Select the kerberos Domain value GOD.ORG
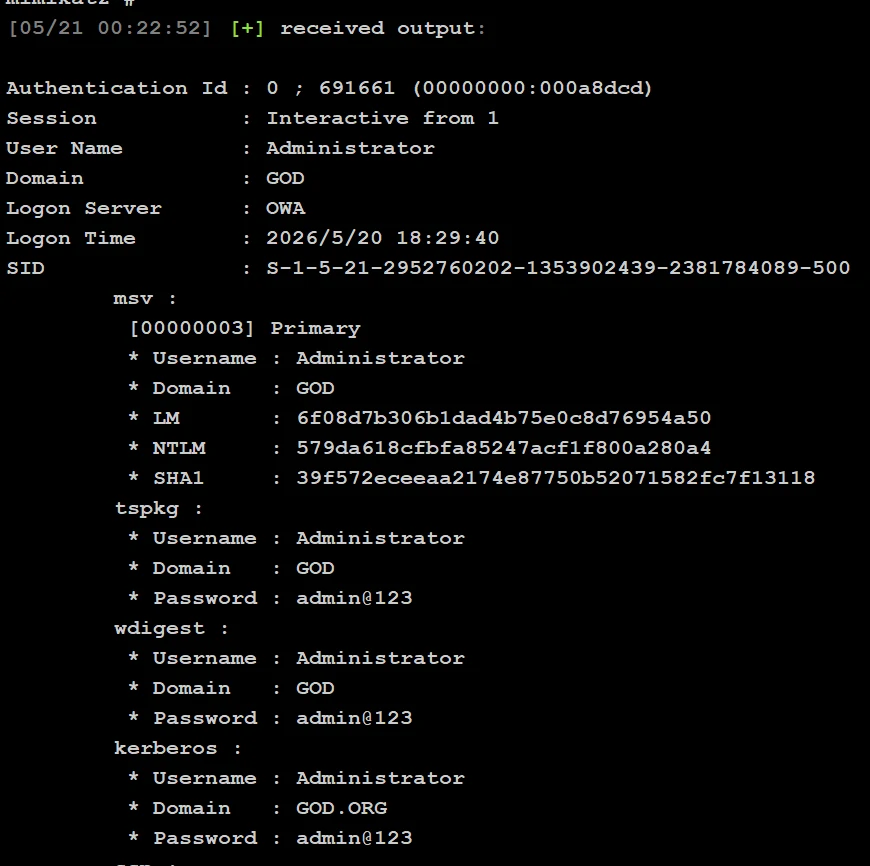 pyautogui.click(x=341, y=808)
